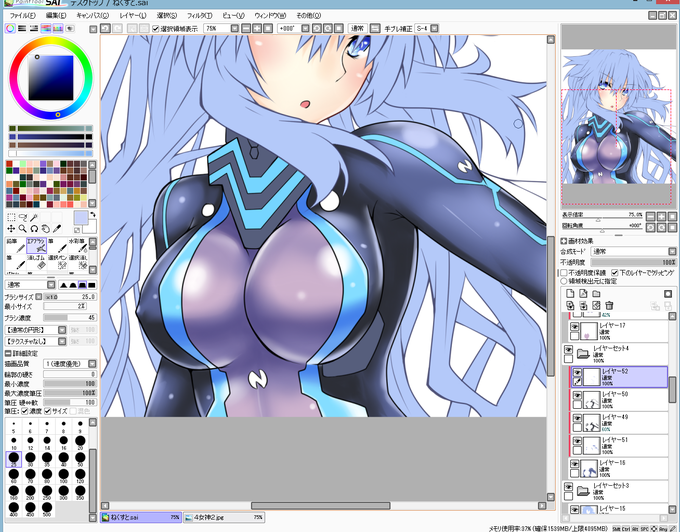Click the 通常 view mode button in toolbar
This screenshot has width=680, height=532.
point(357,29)
